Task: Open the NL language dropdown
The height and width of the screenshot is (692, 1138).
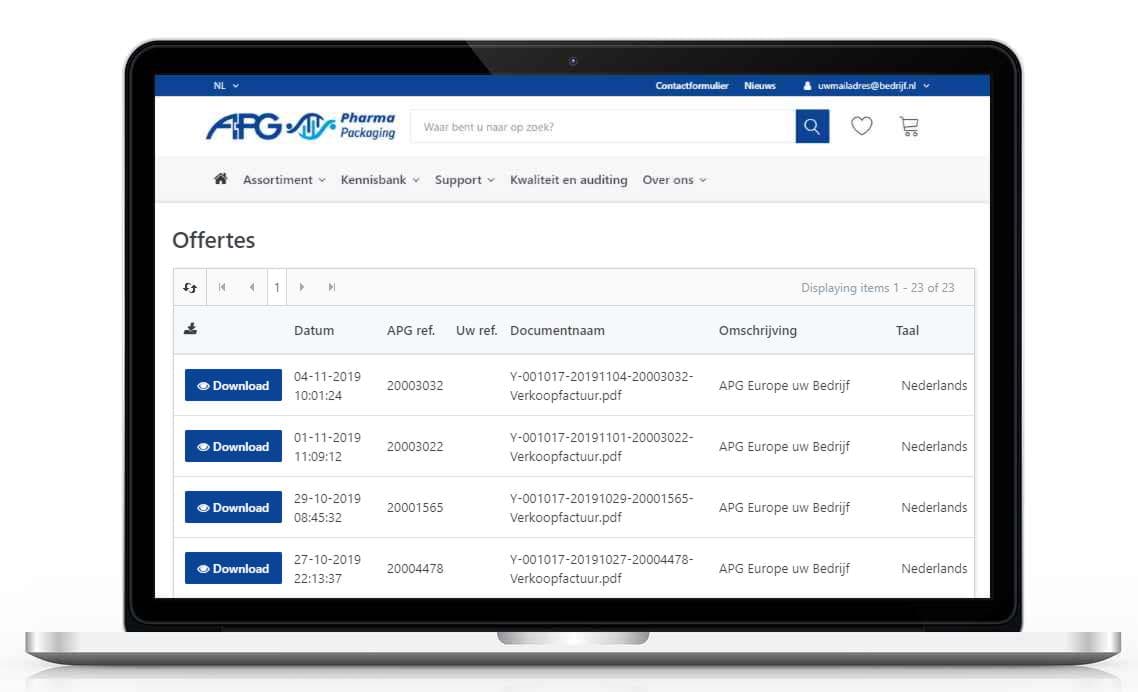Action: click(226, 86)
